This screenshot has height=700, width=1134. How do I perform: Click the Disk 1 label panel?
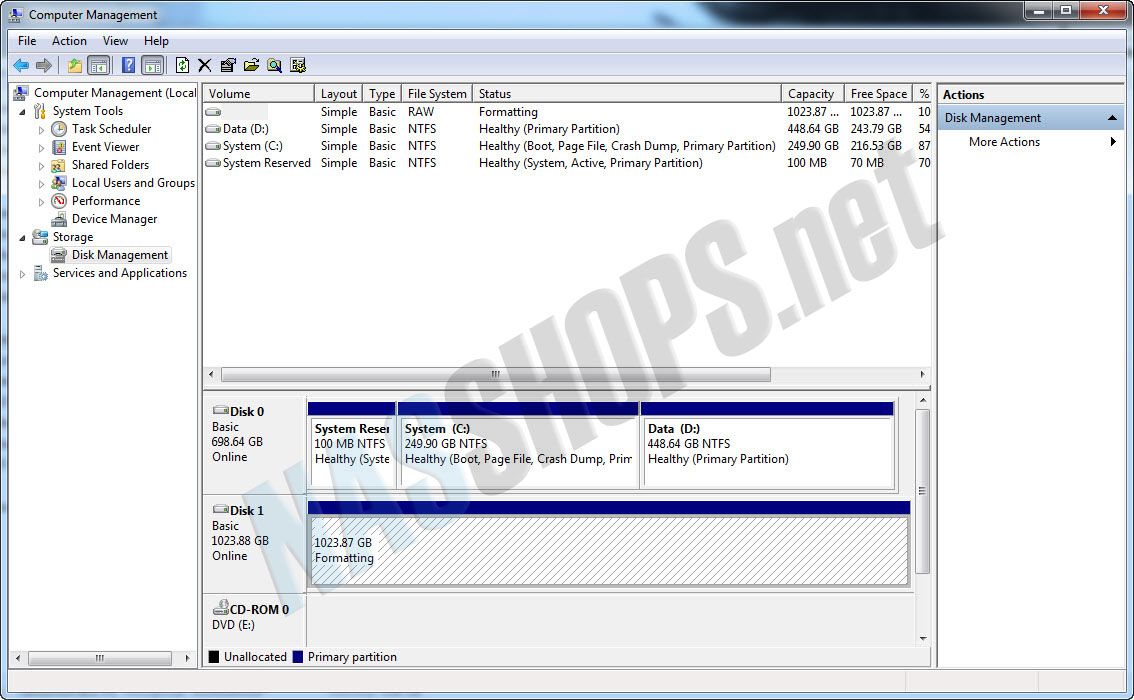coord(255,543)
